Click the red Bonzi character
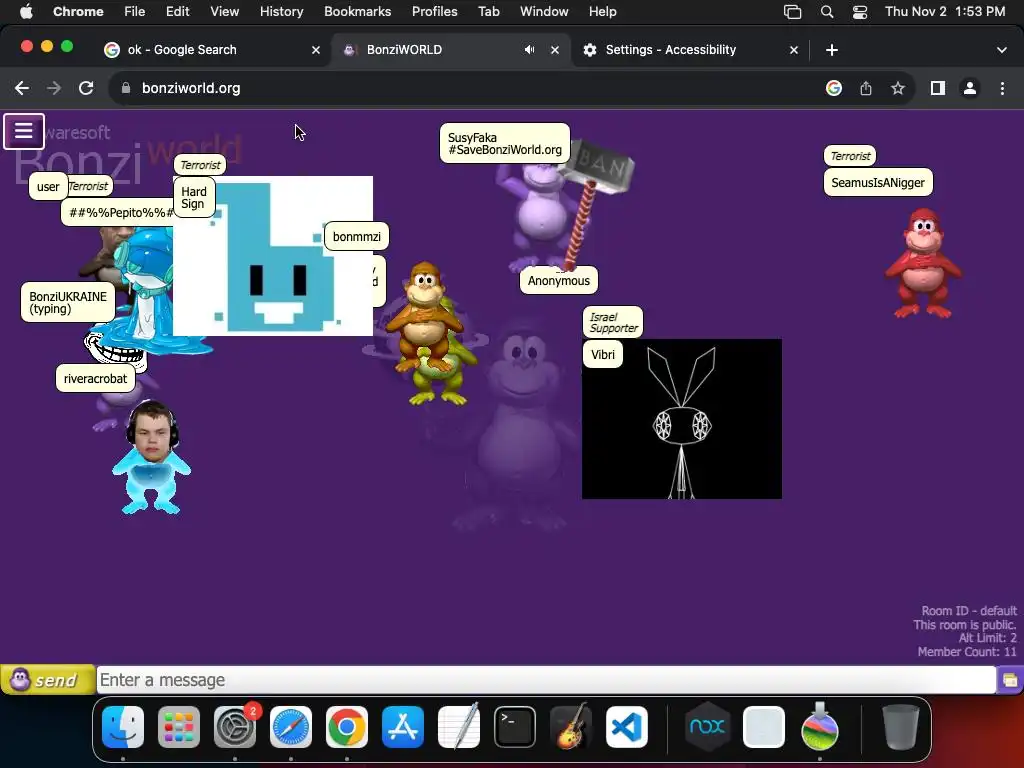1024x768 pixels. pyautogui.click(x=923, y=263)
